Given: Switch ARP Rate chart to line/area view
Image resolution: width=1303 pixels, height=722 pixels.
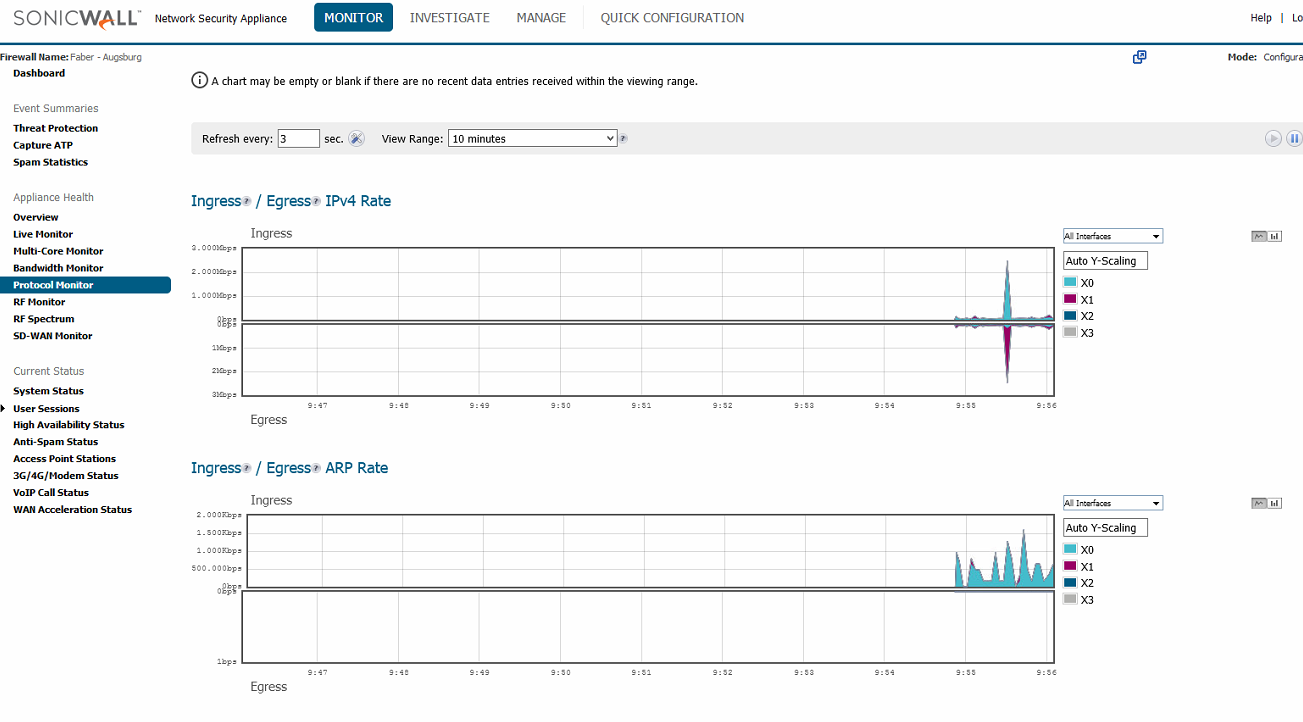Looking at the screenshot, I should (1259, 504).
